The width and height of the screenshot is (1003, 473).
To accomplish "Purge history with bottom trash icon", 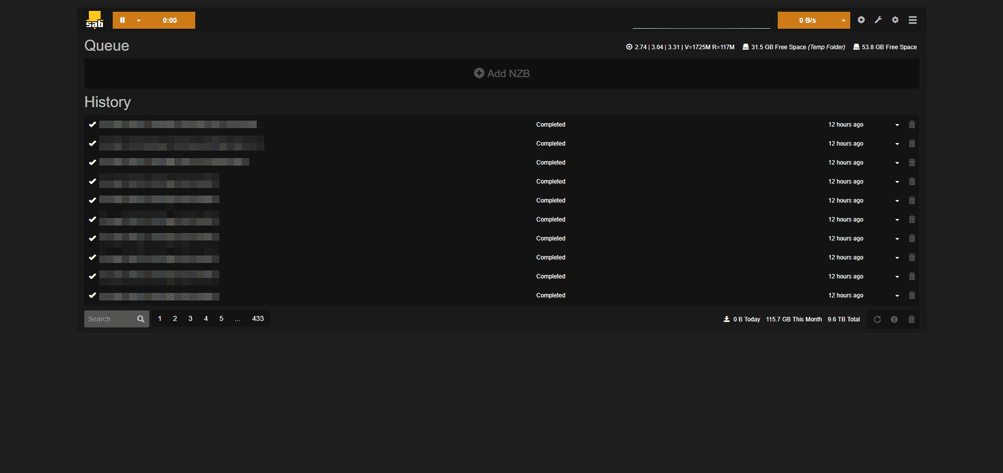I will [911, 320].
